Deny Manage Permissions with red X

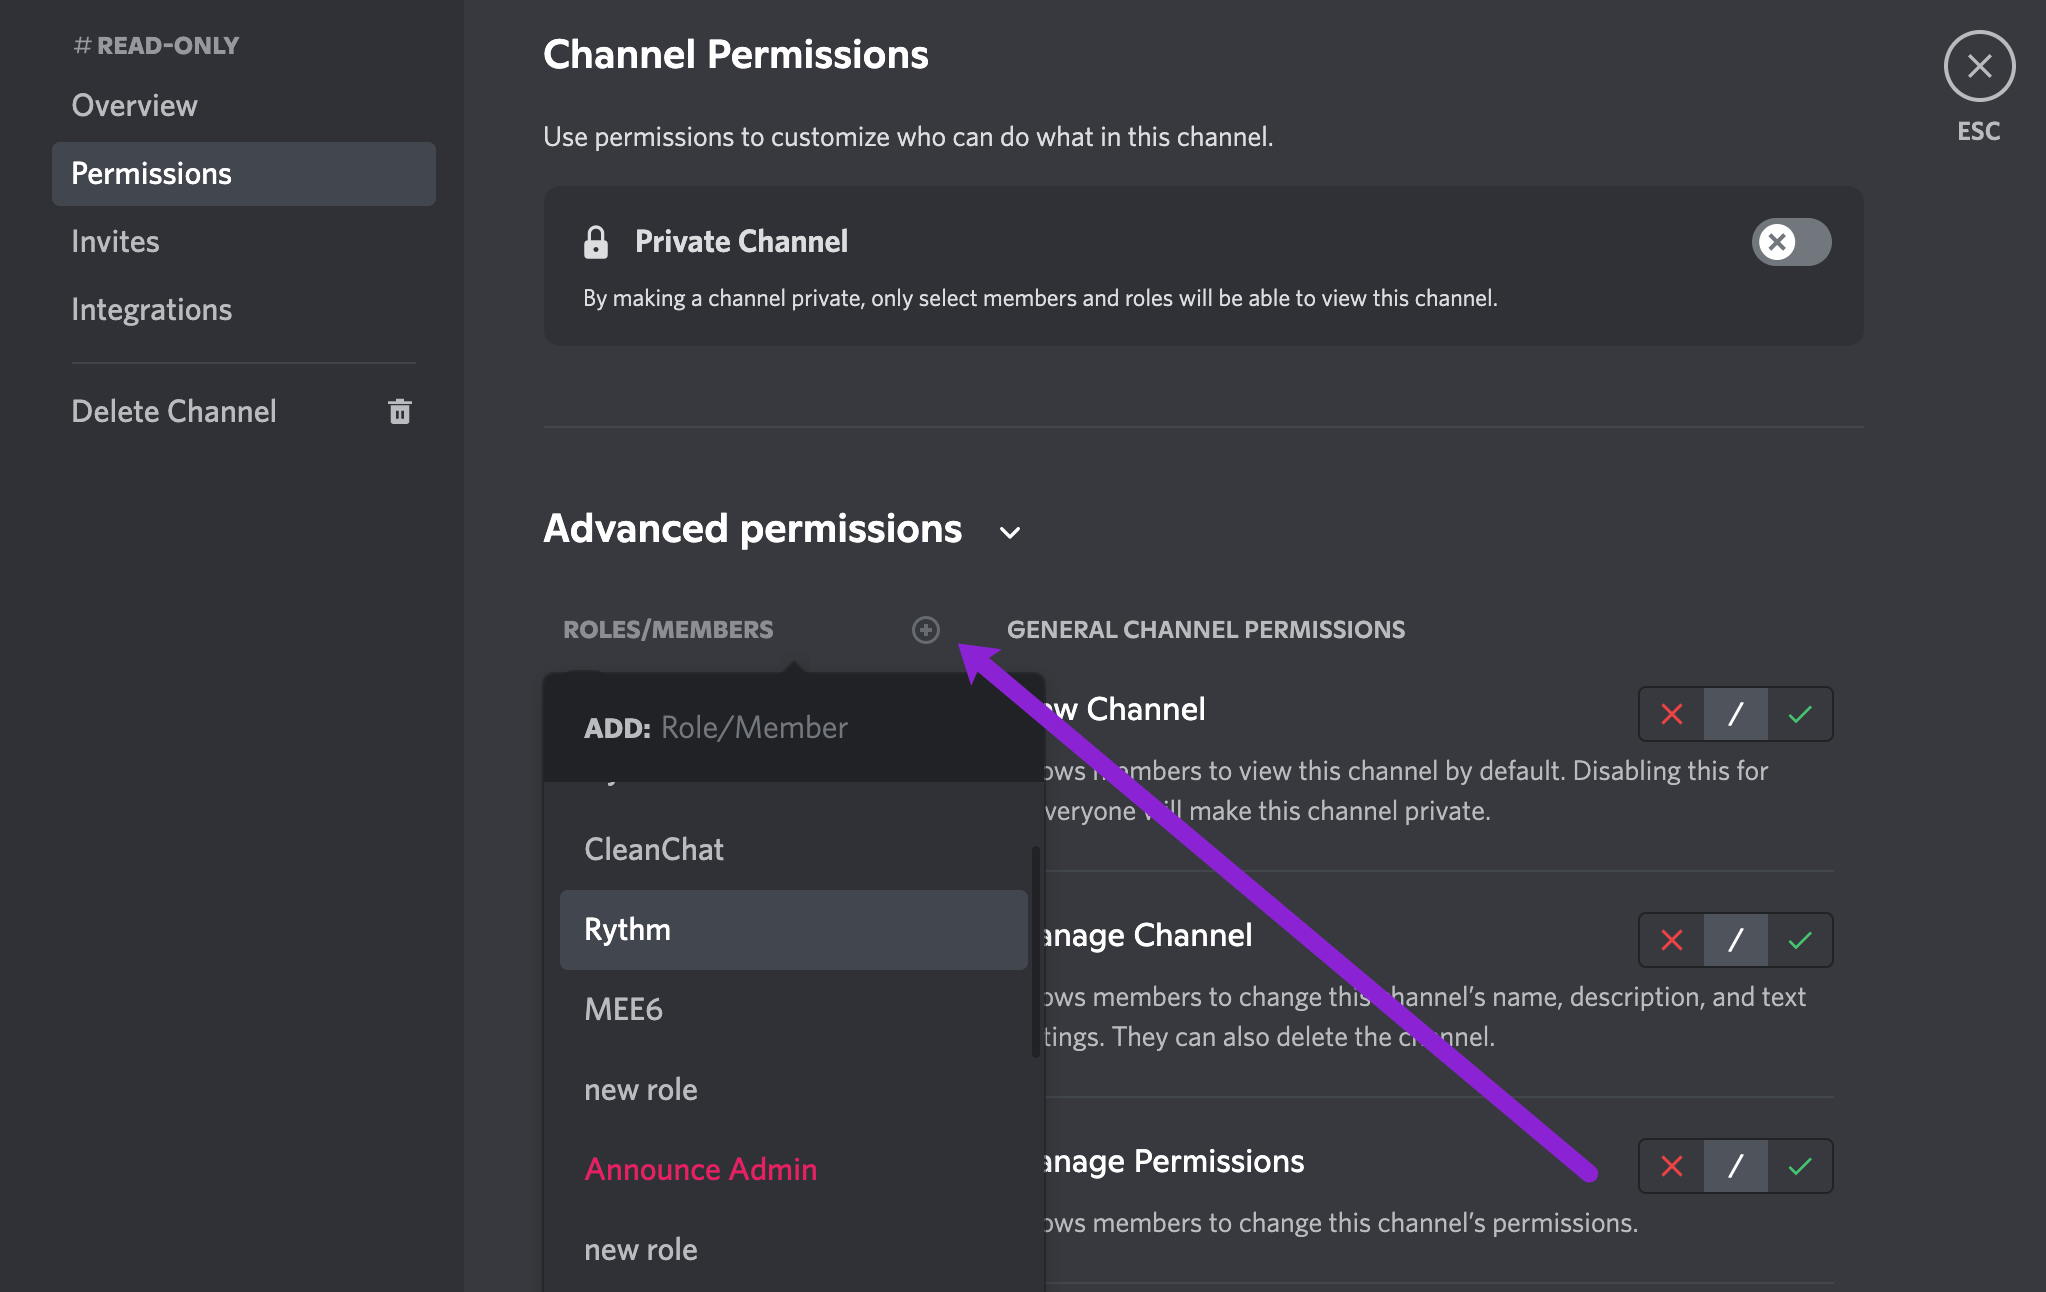(x=1671, y=1166)
